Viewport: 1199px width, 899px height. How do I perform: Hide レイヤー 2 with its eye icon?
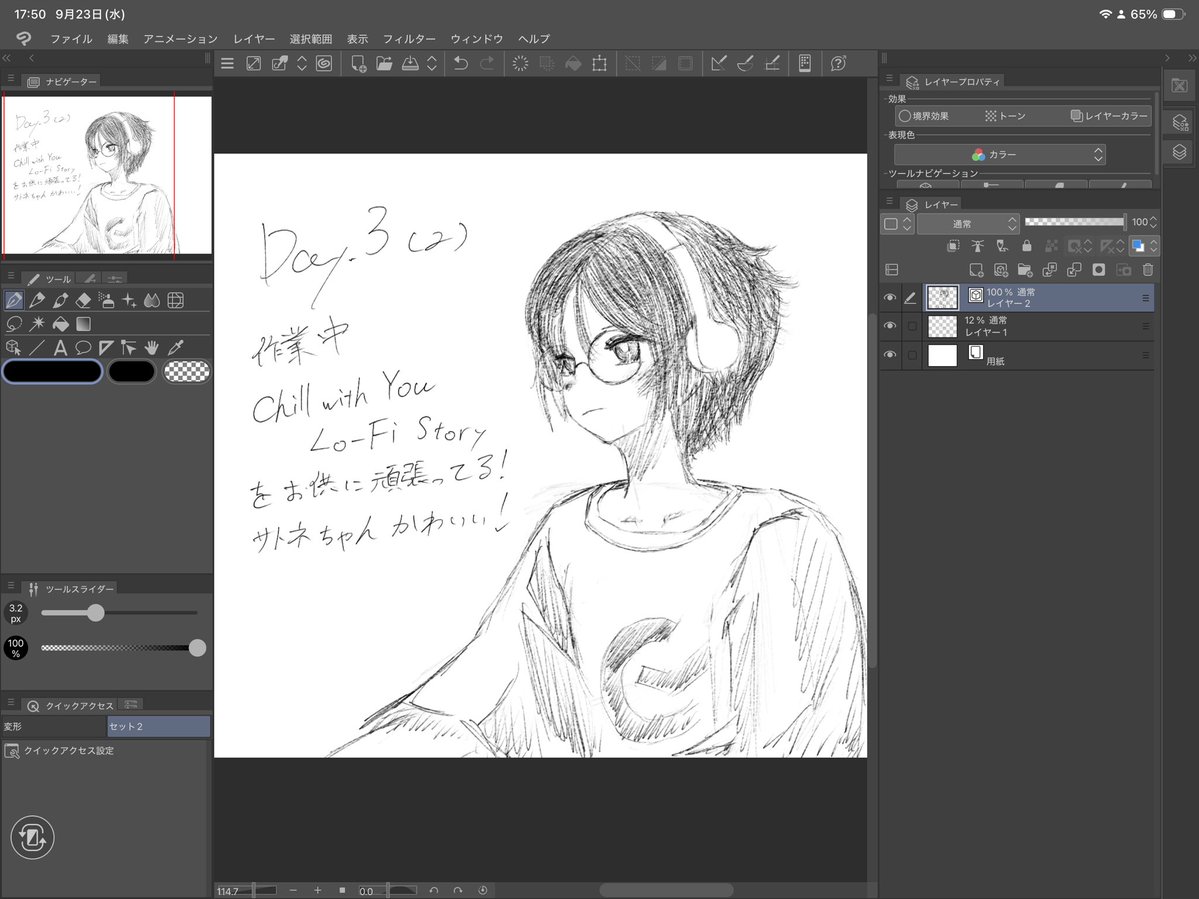(x=889, y=298)
